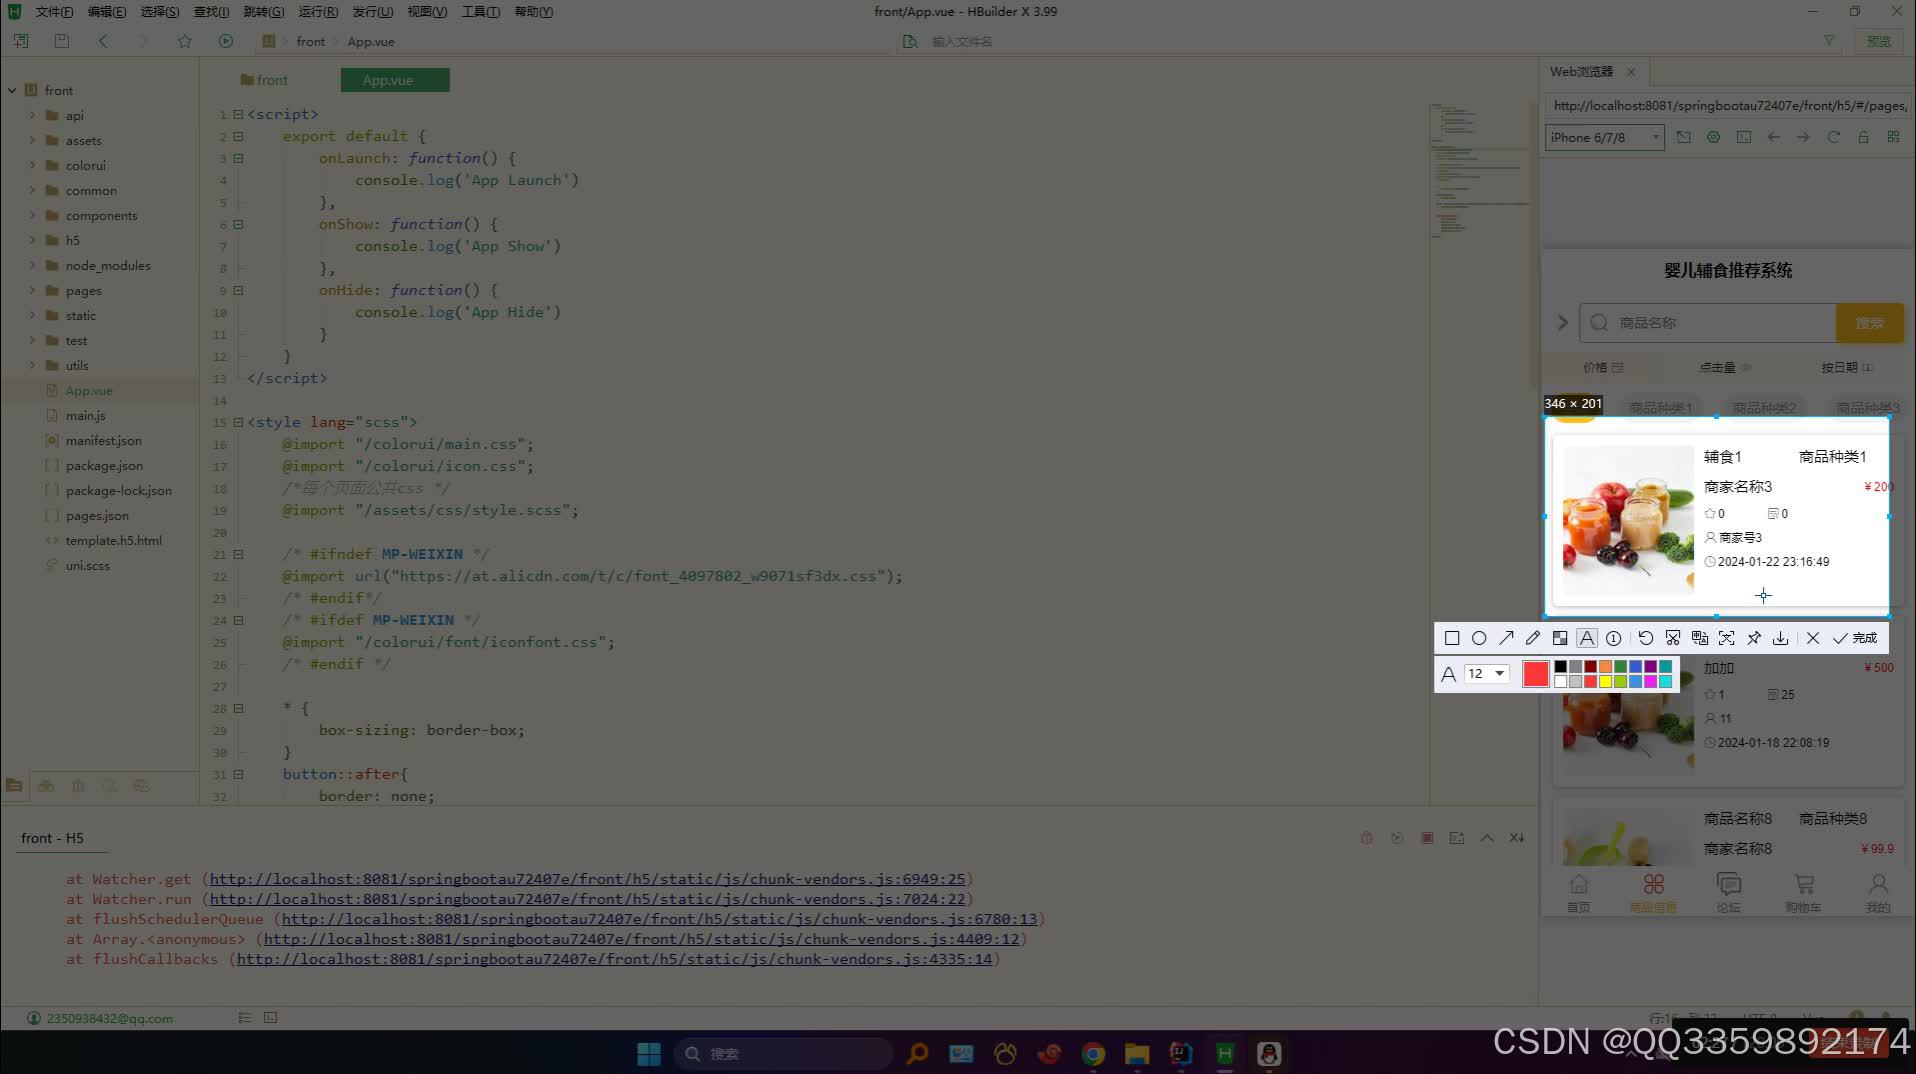Switch to the App.vue editor tab
This screenshot has width=1916, height=1074.
point(394,80)
